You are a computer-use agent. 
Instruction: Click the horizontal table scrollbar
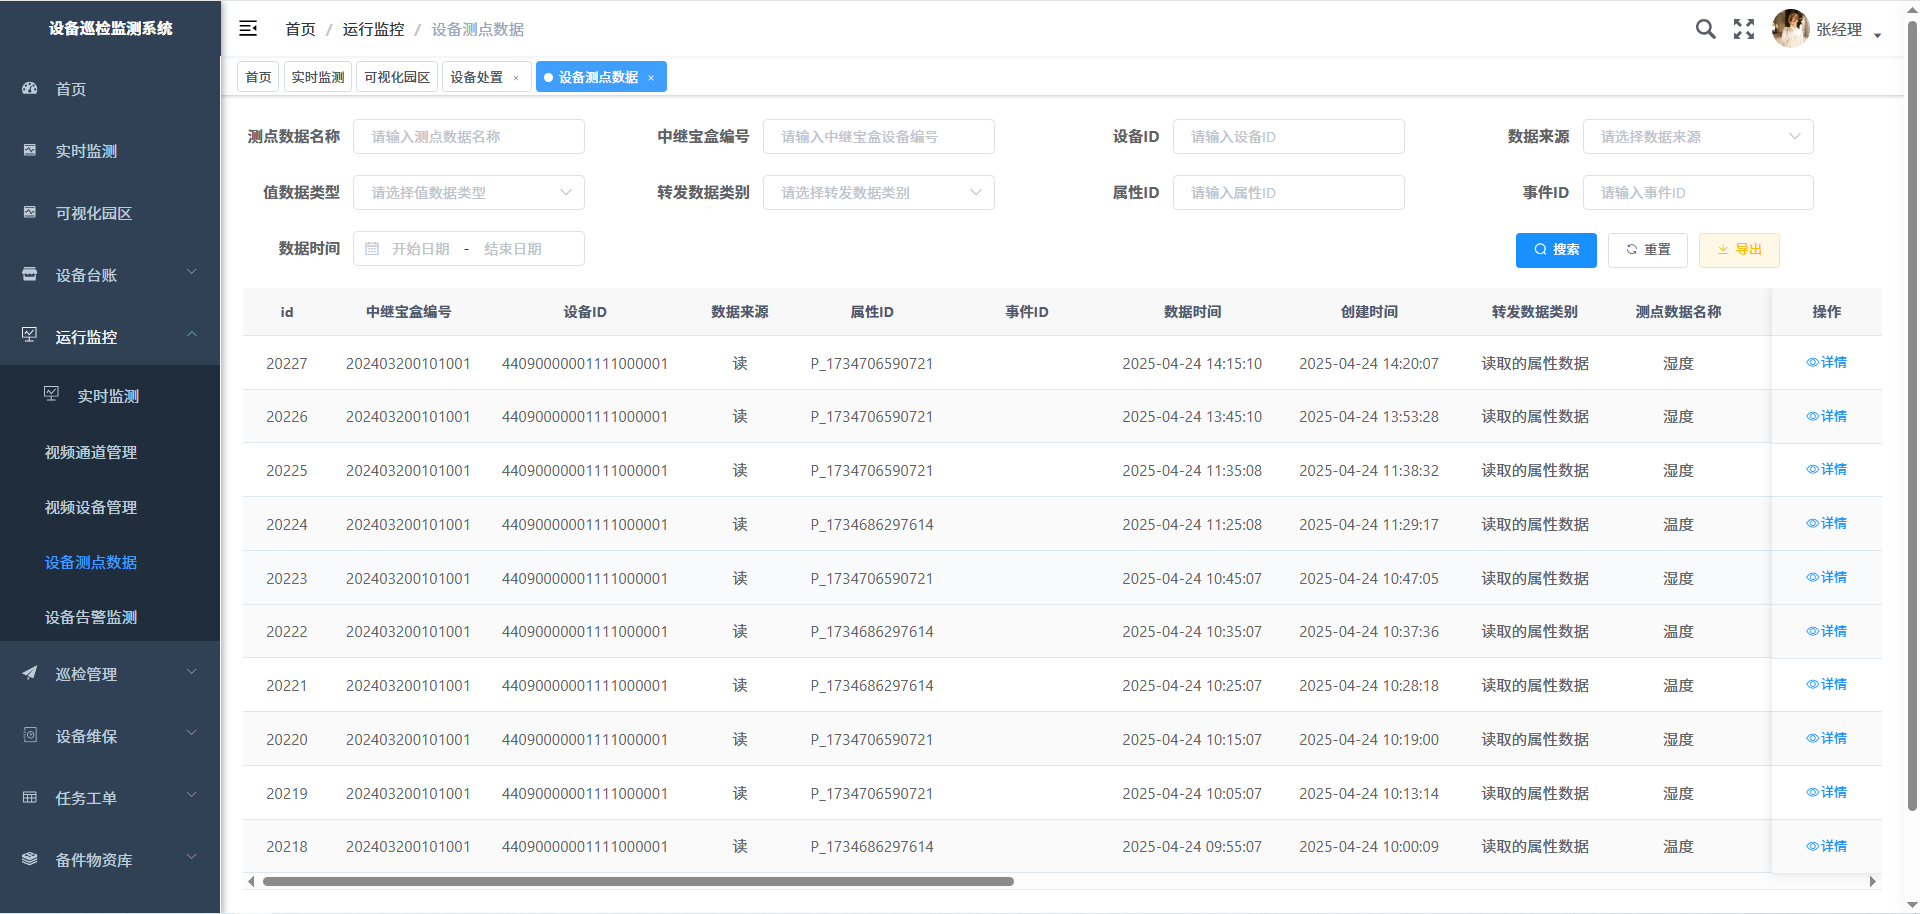pyautogui.click(x=638, y=882)
